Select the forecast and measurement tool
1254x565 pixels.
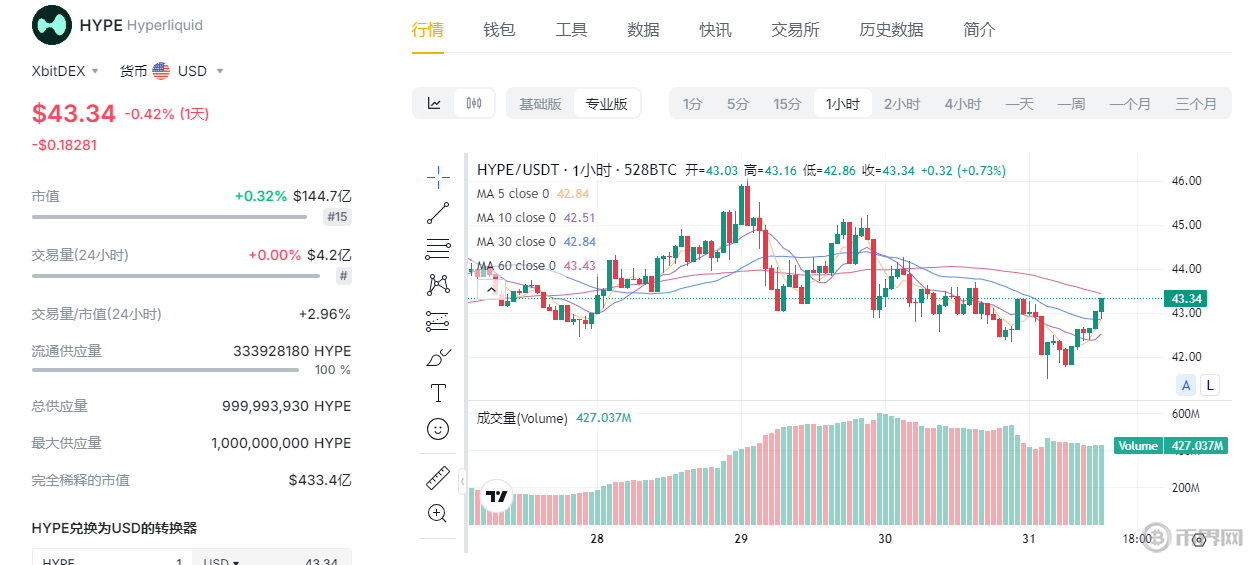[438, 321]
